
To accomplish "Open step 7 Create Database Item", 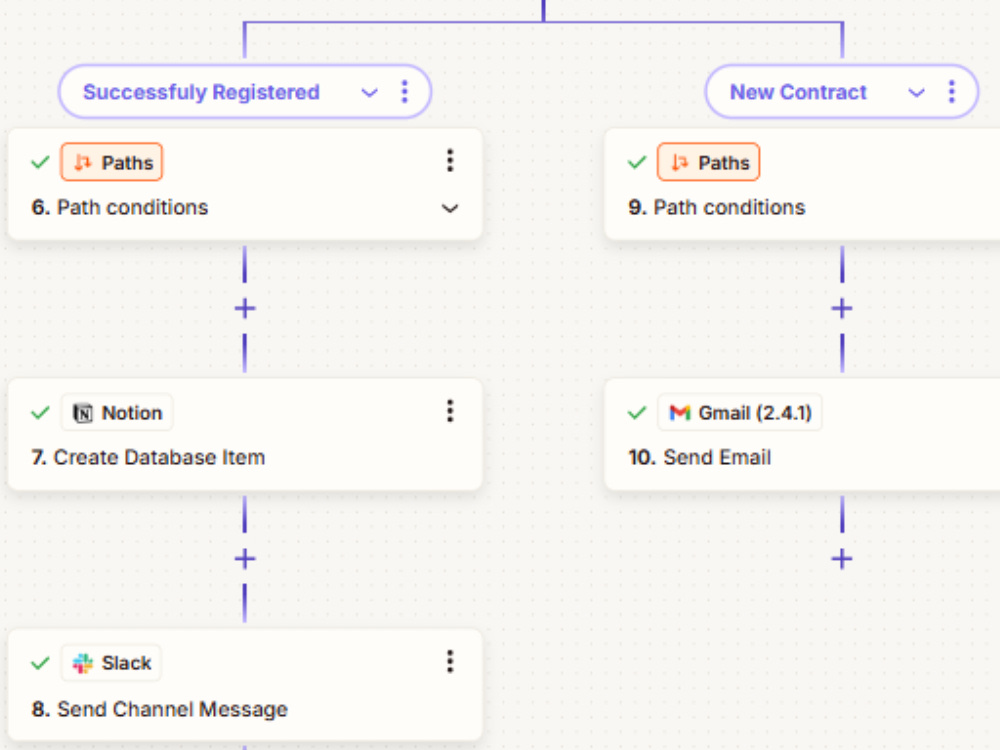I will [x=245, y=434].
